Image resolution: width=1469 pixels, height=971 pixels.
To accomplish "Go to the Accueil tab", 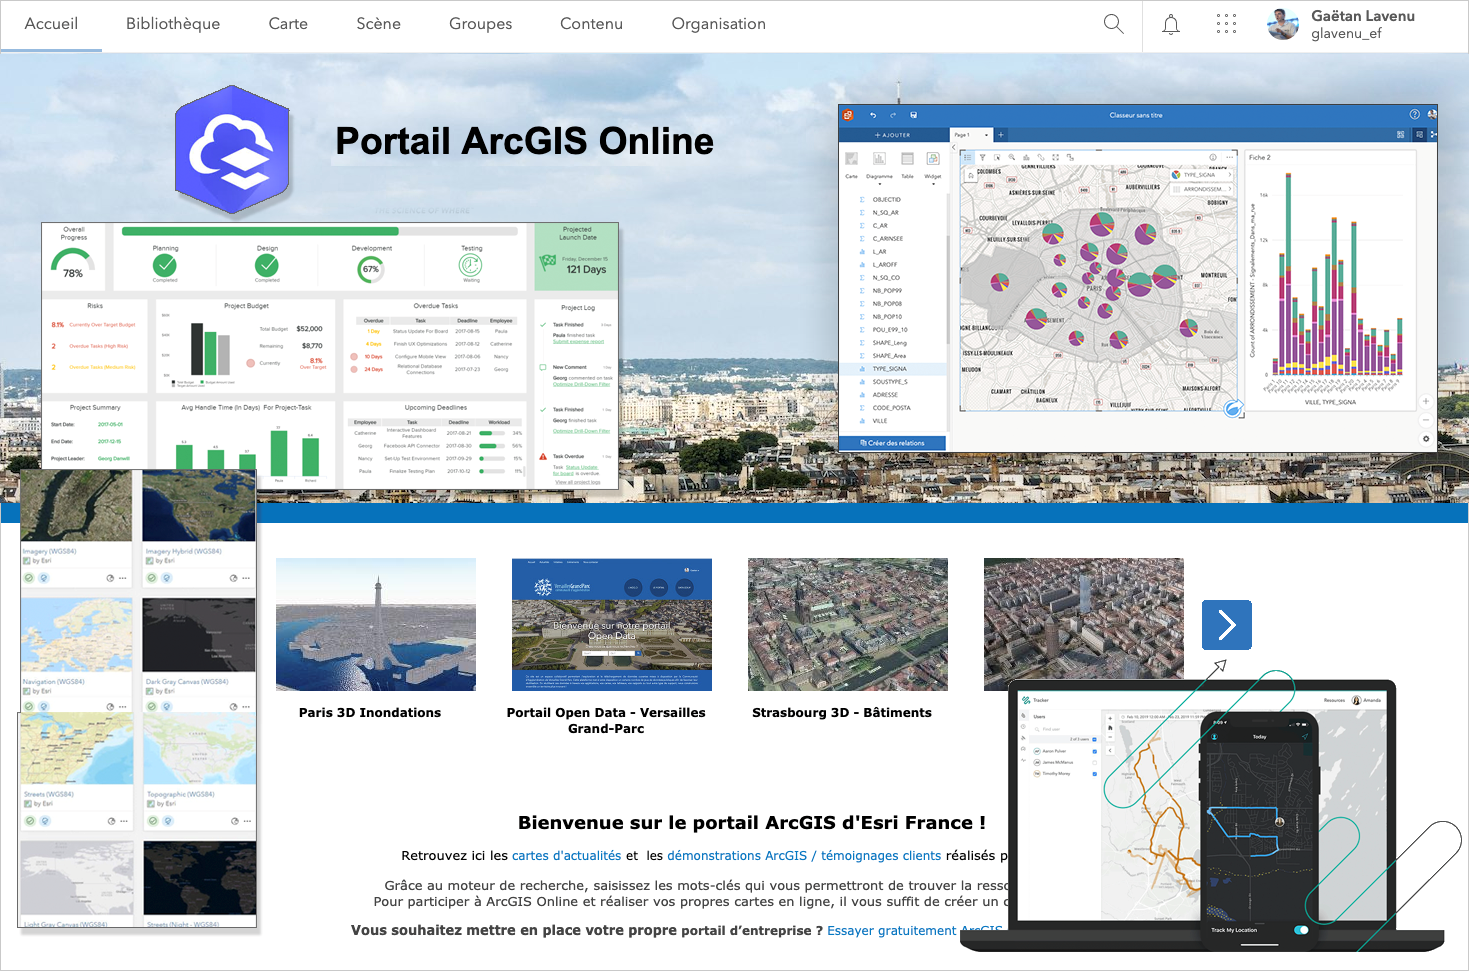I will [x=51, y=24].
